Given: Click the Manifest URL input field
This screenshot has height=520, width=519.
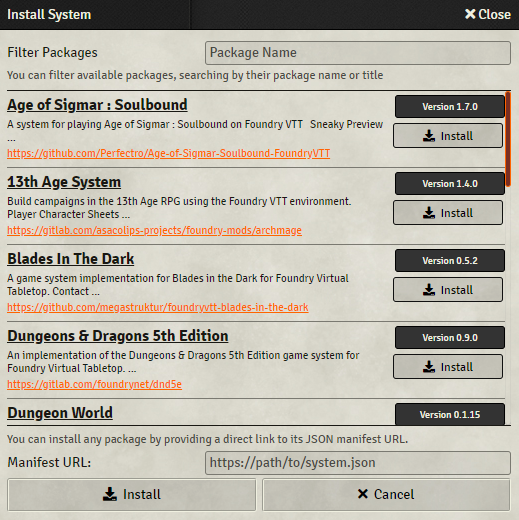Looking at the screenshot, I should (x=358, y=463).
